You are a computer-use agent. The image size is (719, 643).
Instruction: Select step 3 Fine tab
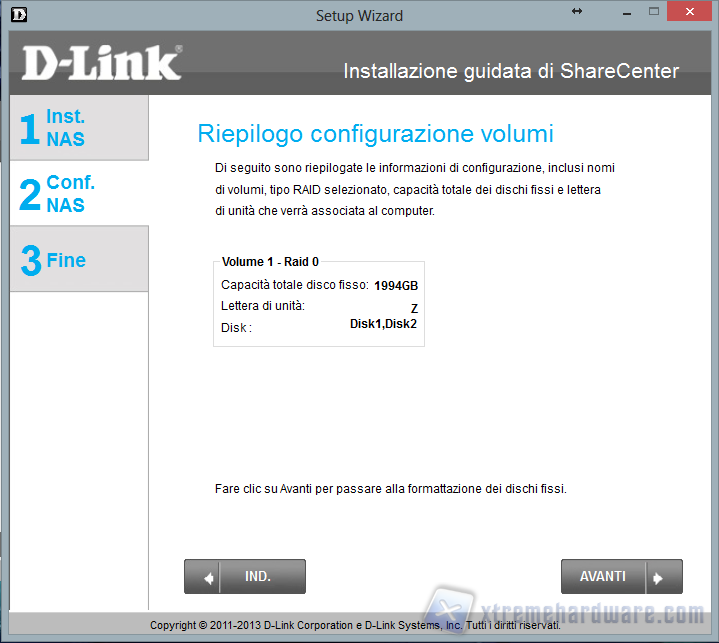tap(78, 259)
